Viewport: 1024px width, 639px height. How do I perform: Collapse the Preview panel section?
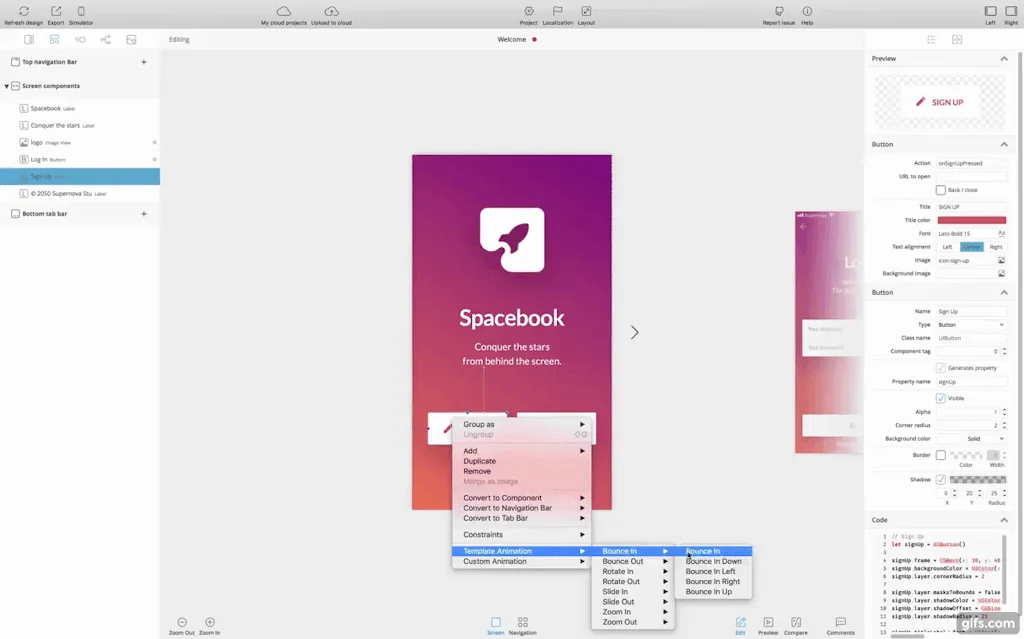tap(1004, 59)
